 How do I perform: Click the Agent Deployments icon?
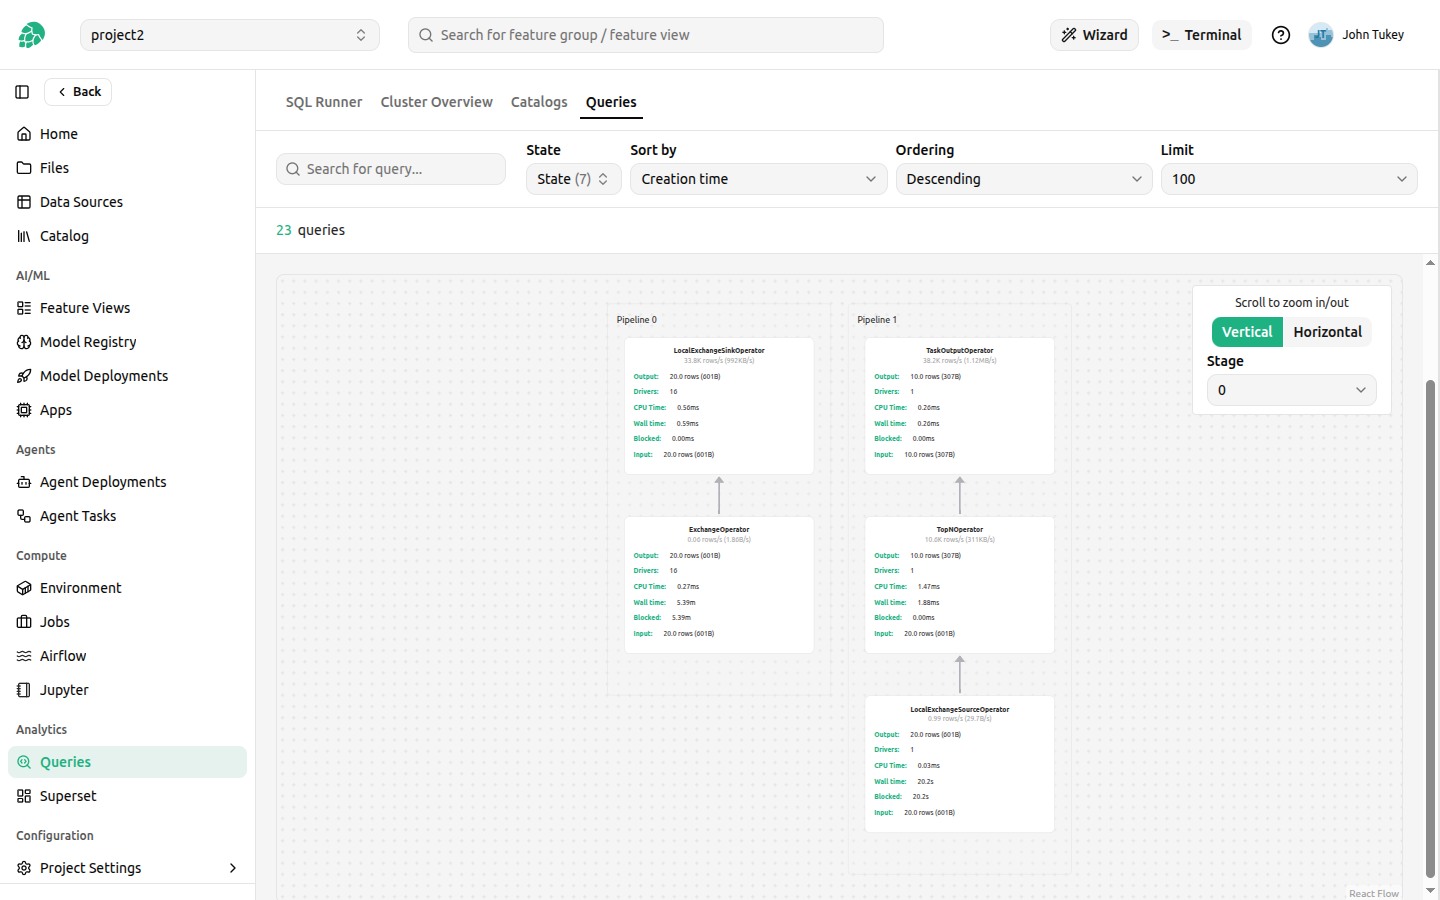click(24, 482)
